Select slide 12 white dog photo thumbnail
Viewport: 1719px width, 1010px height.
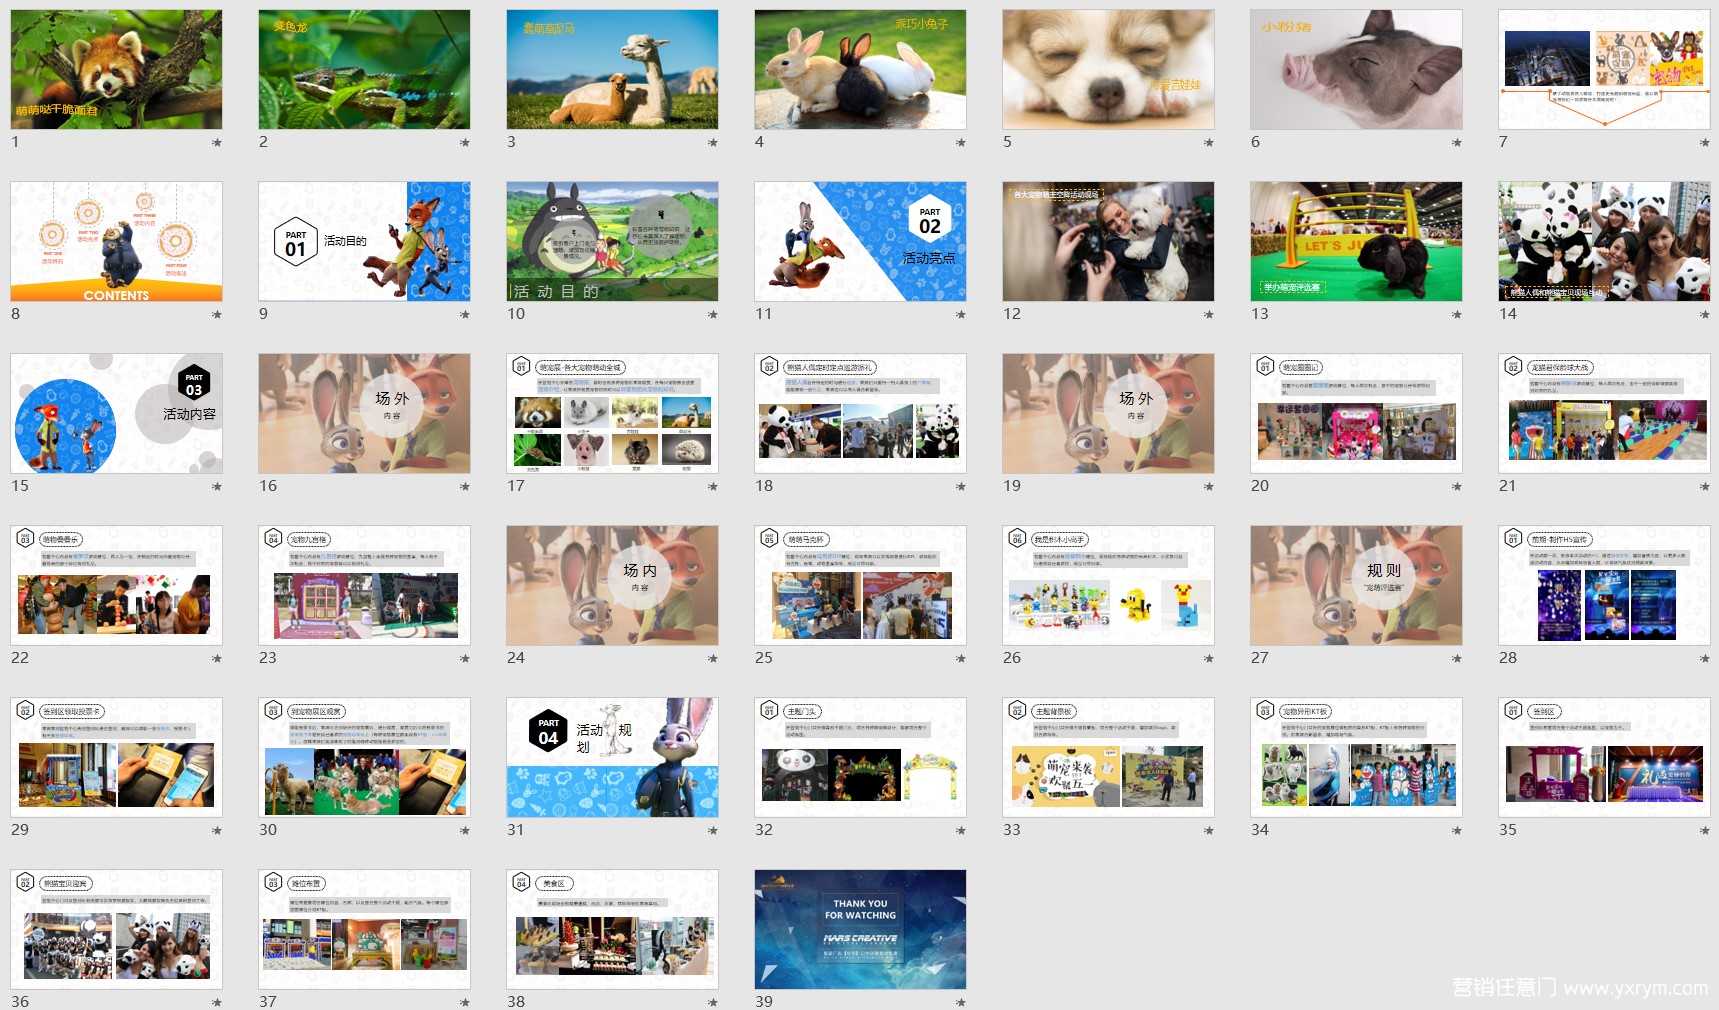tap(1108, 241)
